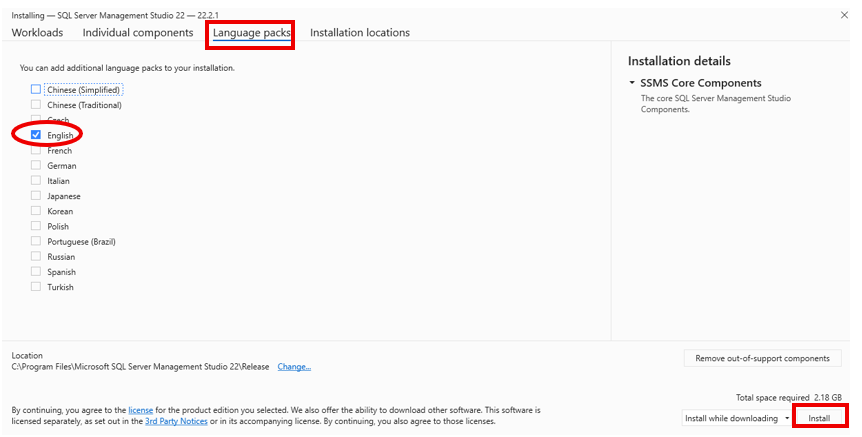Enable the Portuguese (Brazil) language pack
This screenshot has width=862, height=437.
coord(36,241)
